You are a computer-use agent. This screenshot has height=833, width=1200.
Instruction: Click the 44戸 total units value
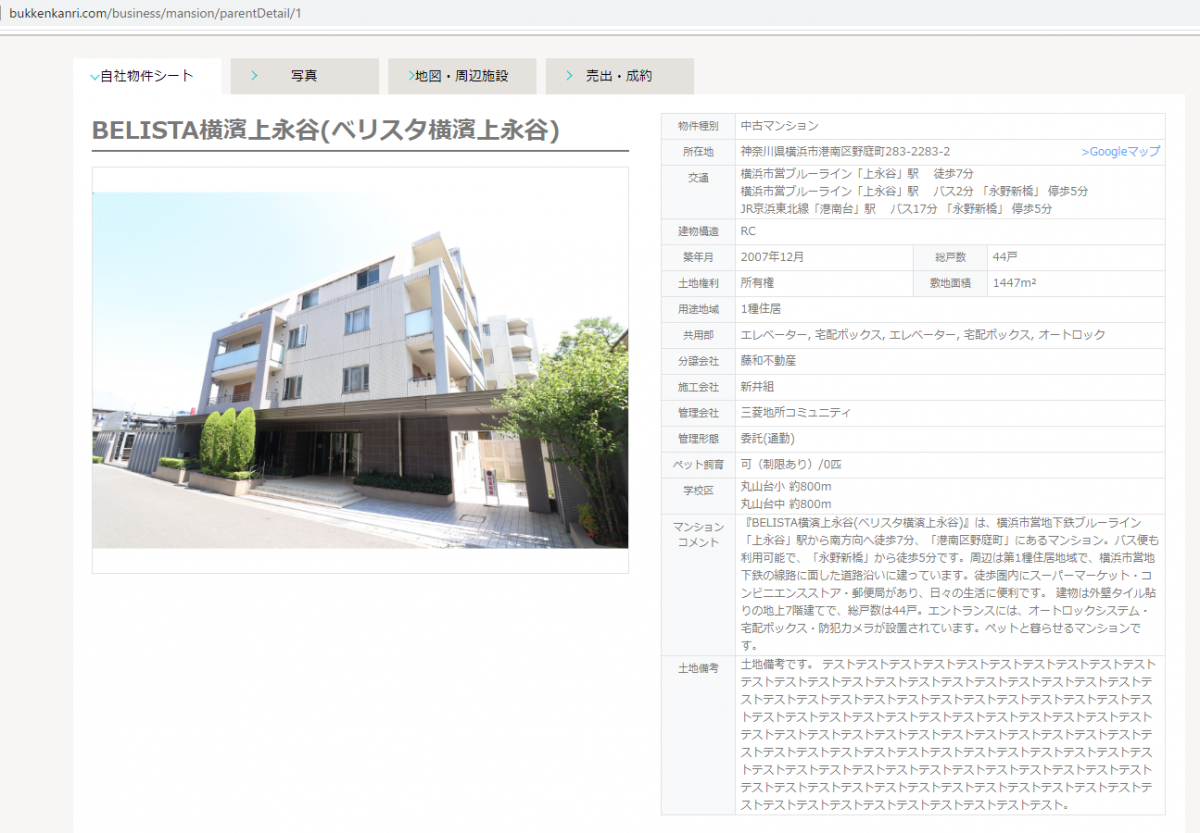pyautogui.click(x=1004, y=257)
